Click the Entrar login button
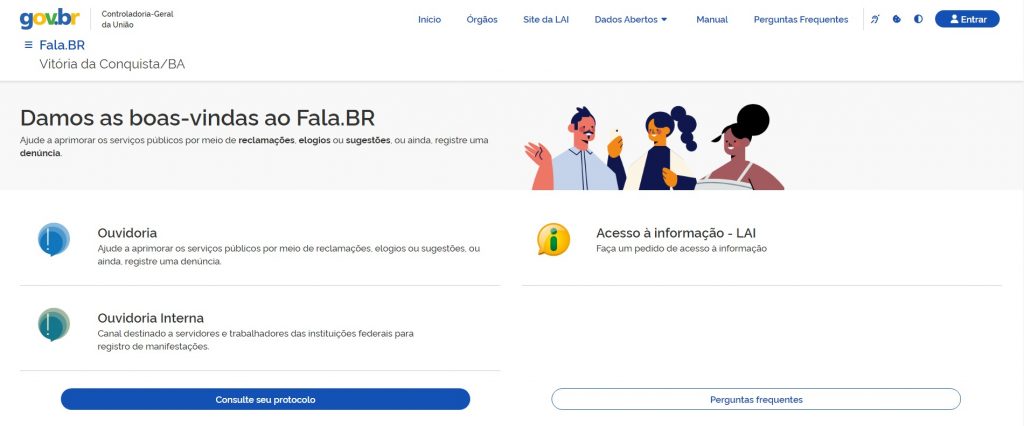Image resolution: width=1024 pixels, height=426 pixels. (x=967, y=19)
